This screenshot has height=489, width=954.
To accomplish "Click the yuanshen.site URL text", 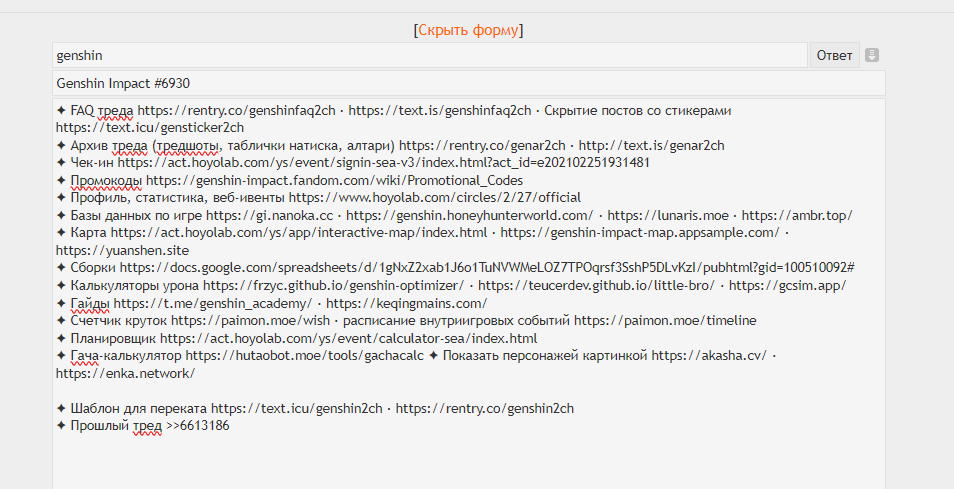I will pyautogui.click(x=122, y=250).
